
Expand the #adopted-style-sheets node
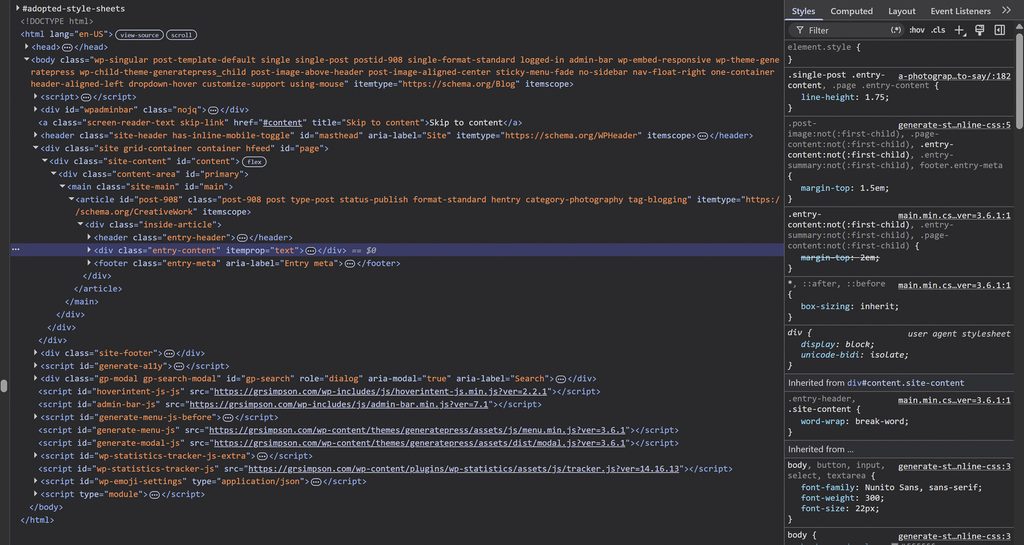pos(18,8)
